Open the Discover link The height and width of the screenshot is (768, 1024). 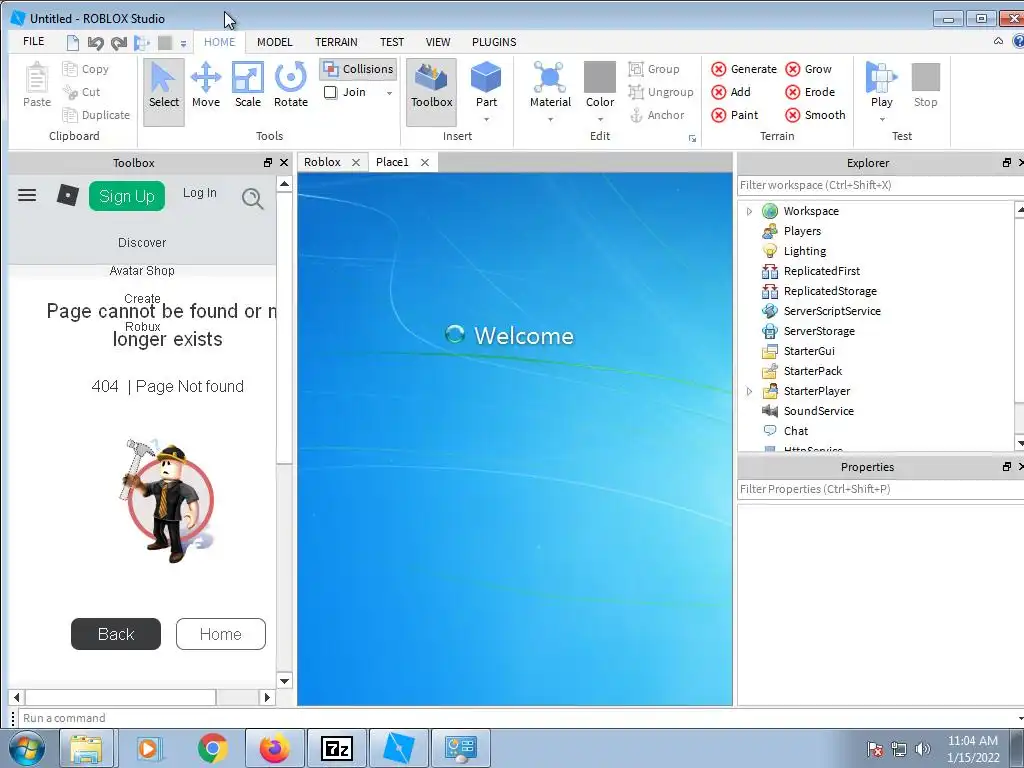pyautogui.click(x=142, y=242)
